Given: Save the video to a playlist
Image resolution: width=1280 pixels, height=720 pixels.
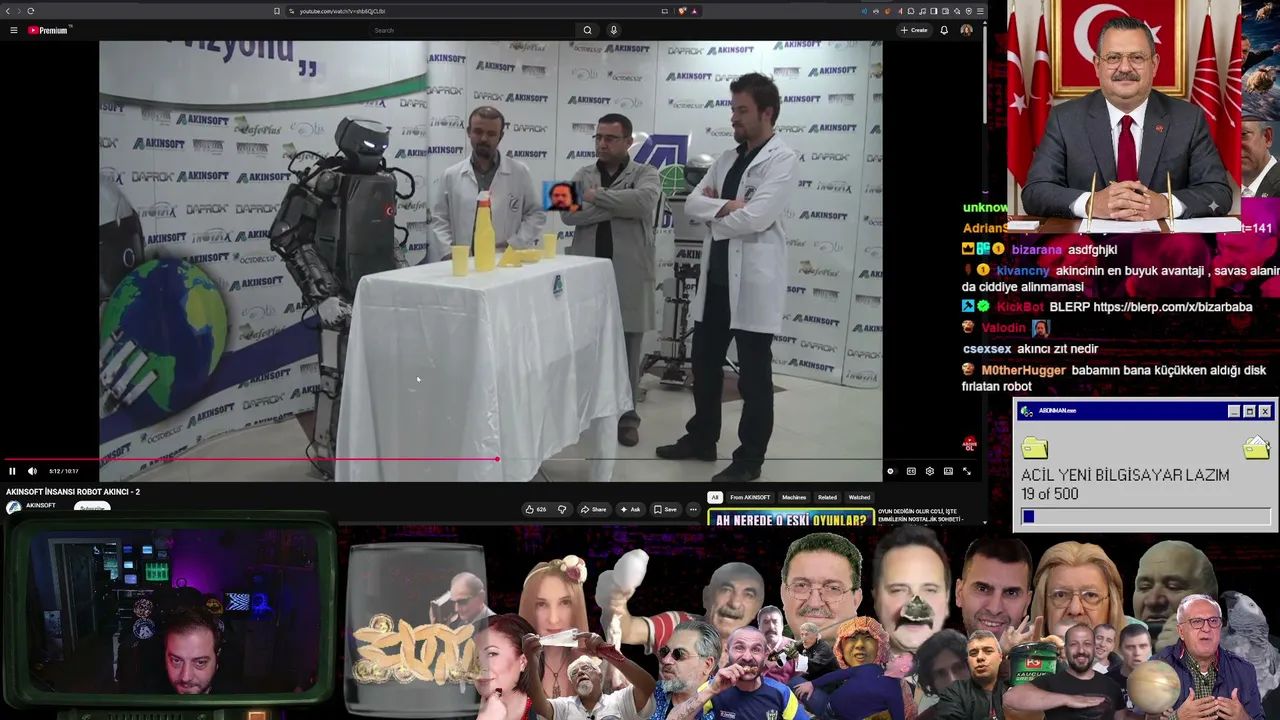Looking at the screenshot, I should point(665,509).
